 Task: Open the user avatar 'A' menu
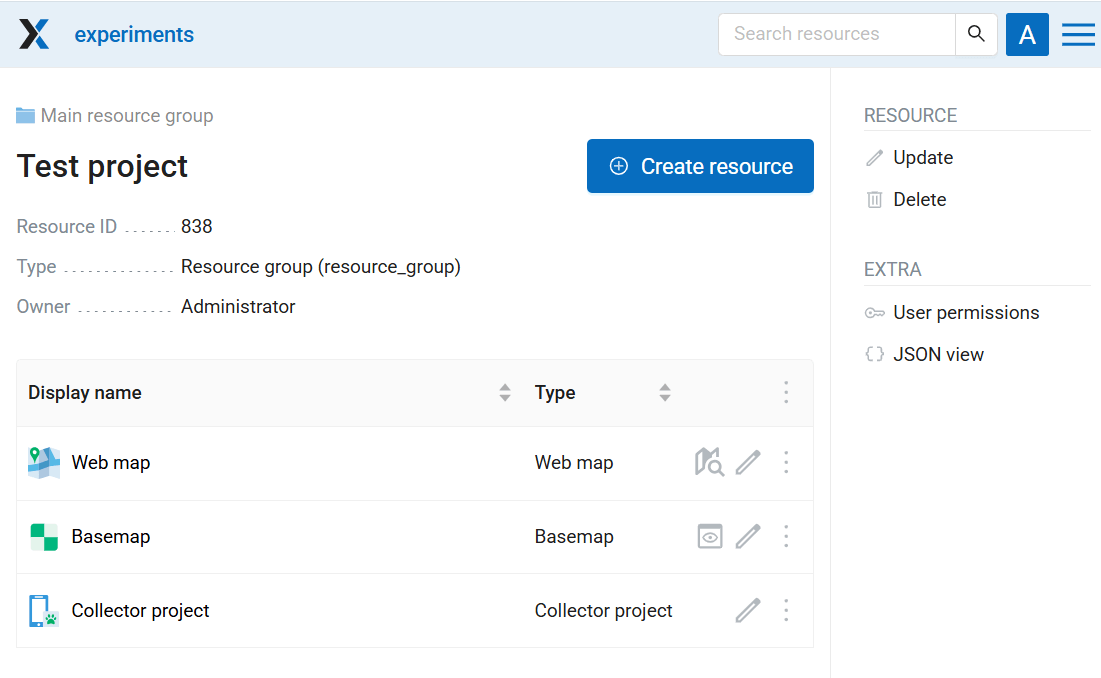1027,35
